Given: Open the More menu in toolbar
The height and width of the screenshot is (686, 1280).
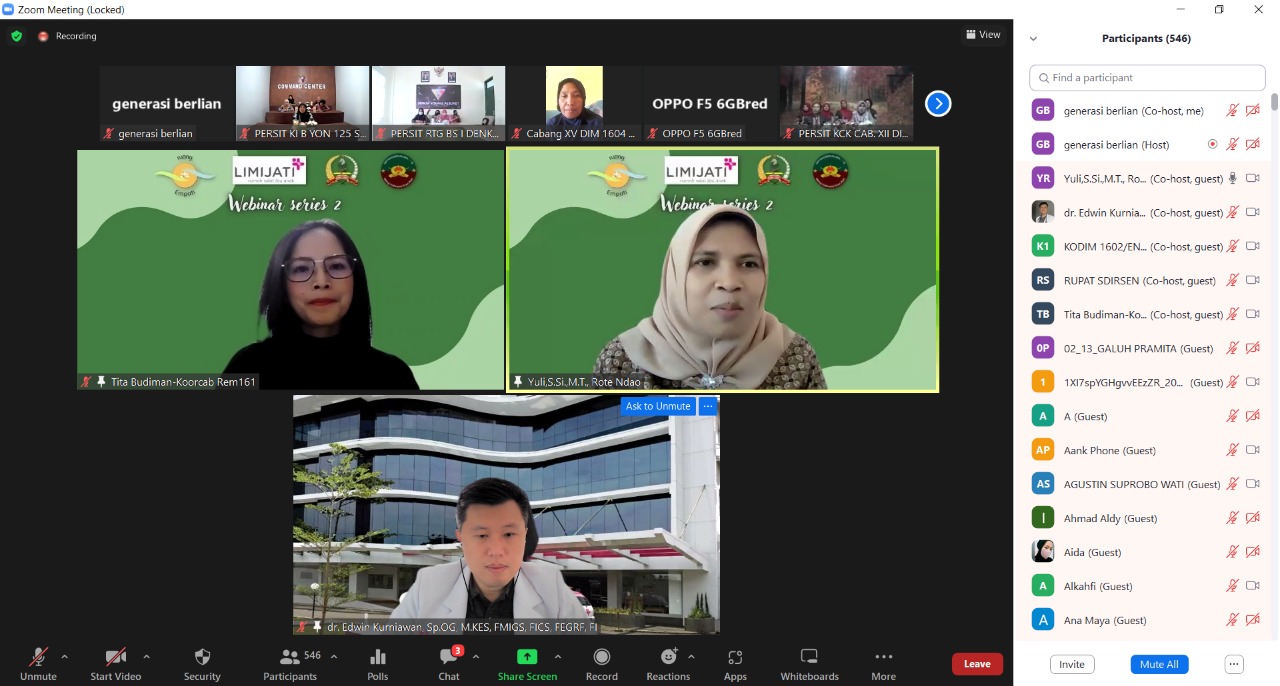Looking at the screenshot, I should [x=883, y=658].
